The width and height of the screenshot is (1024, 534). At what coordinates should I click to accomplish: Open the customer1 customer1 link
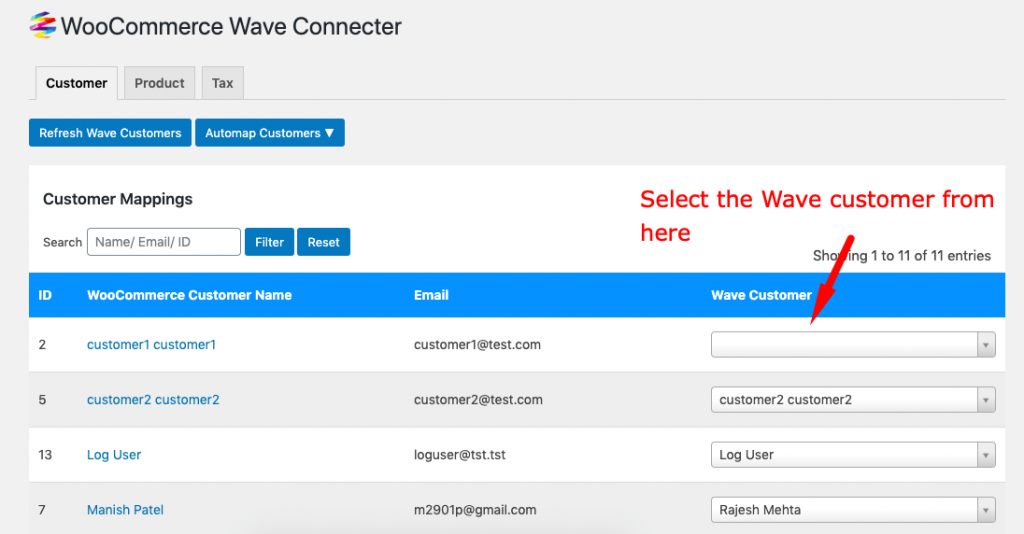coord(152,345)
